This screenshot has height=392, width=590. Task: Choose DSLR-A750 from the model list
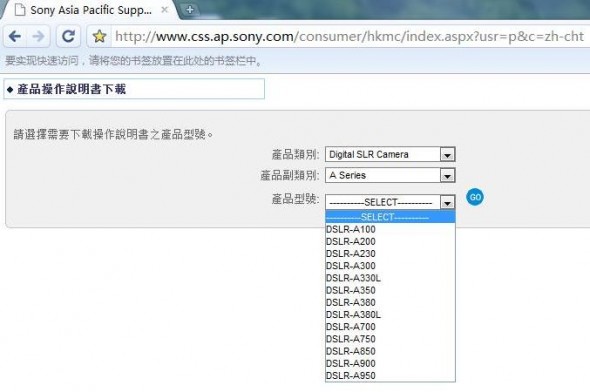pos(390,339)
